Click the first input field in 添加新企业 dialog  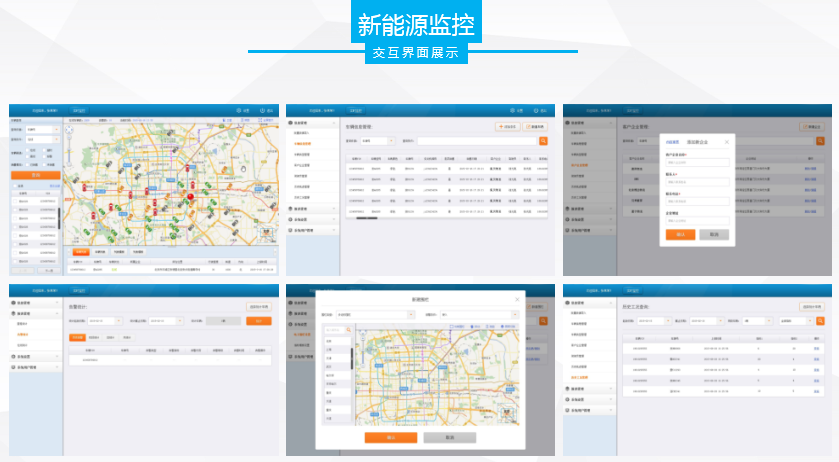[x=697, y=162]
